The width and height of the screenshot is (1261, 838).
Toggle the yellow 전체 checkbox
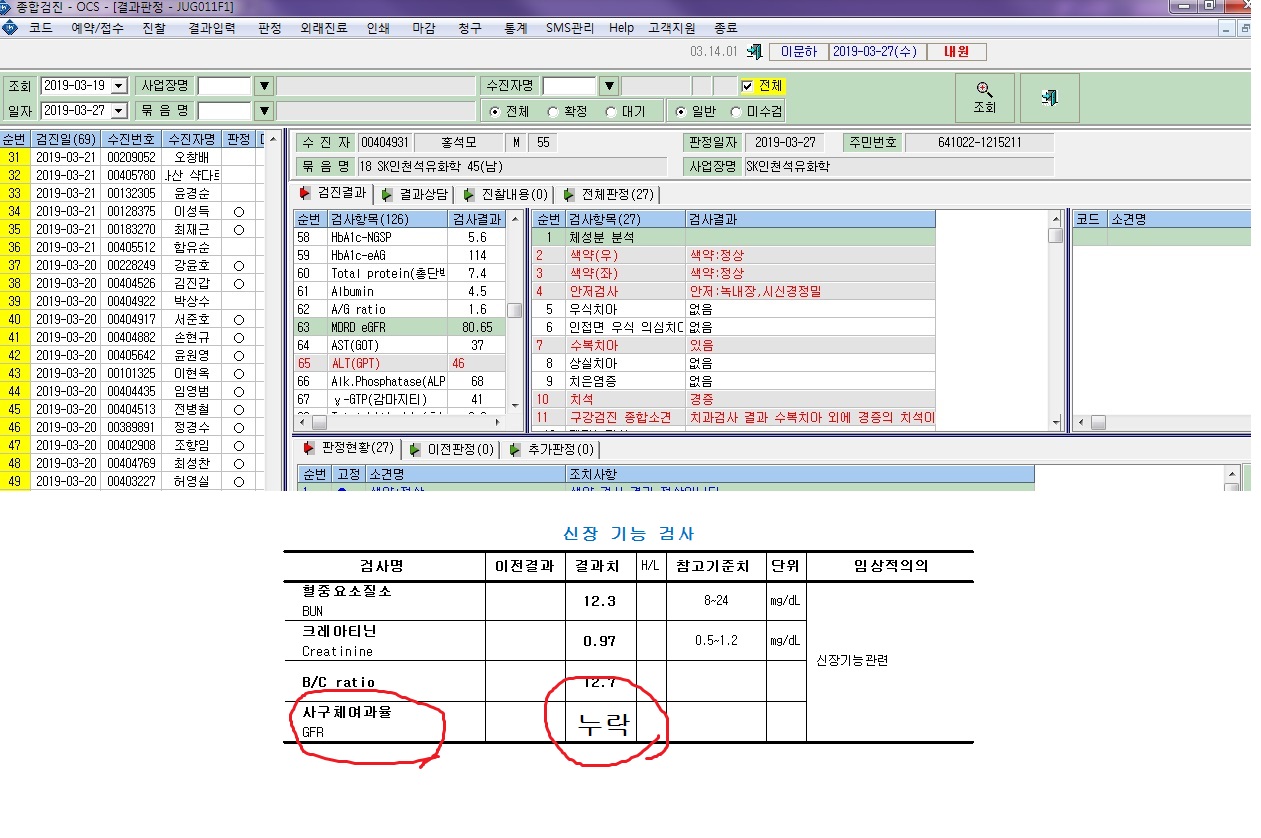click(x=747, y=86)
